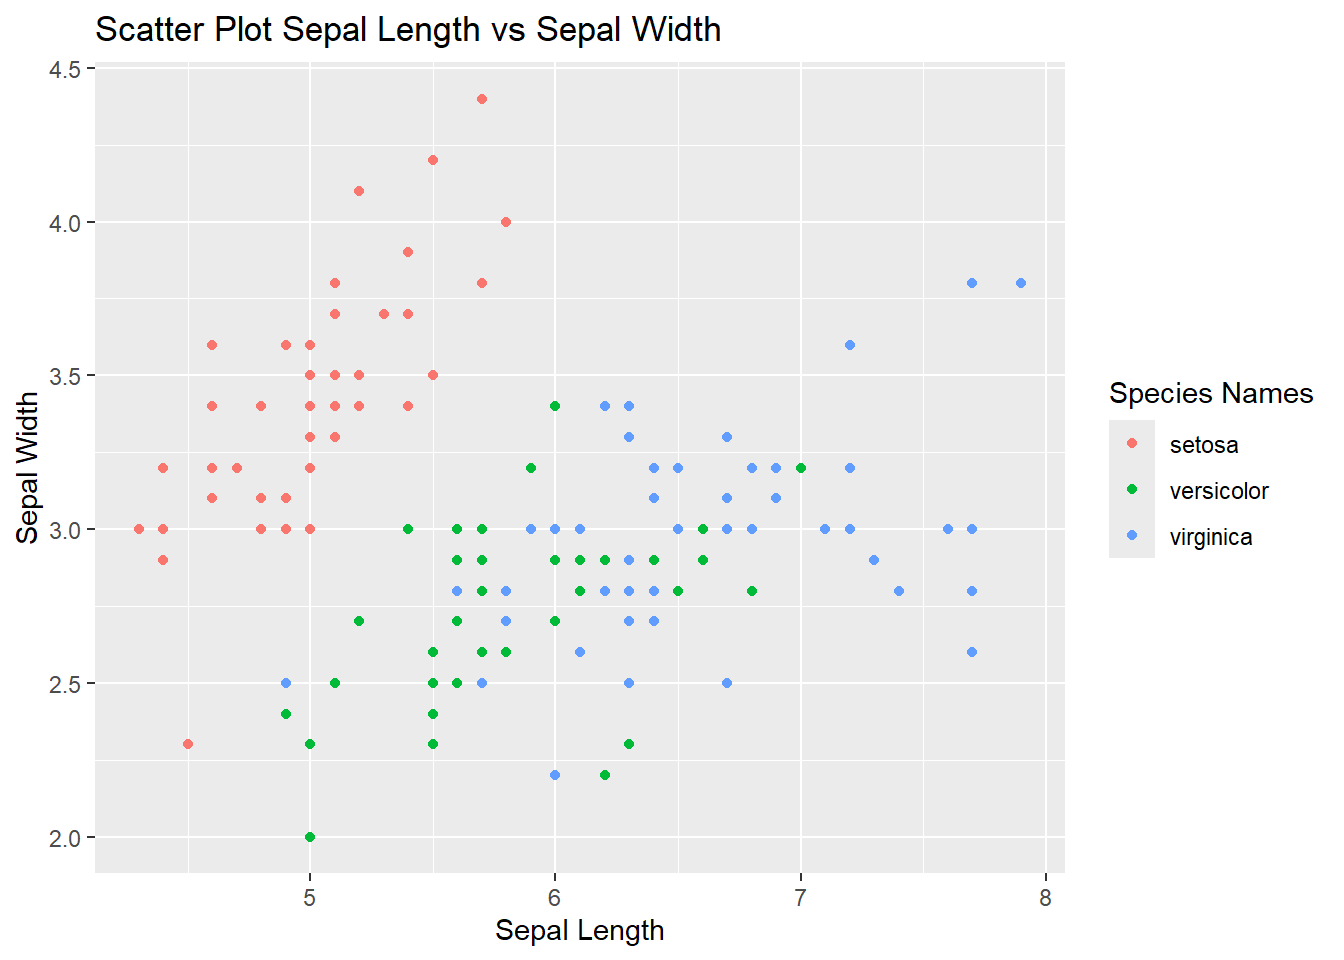
Task: Click the scatter plot main title
Action: coord(408,30)
